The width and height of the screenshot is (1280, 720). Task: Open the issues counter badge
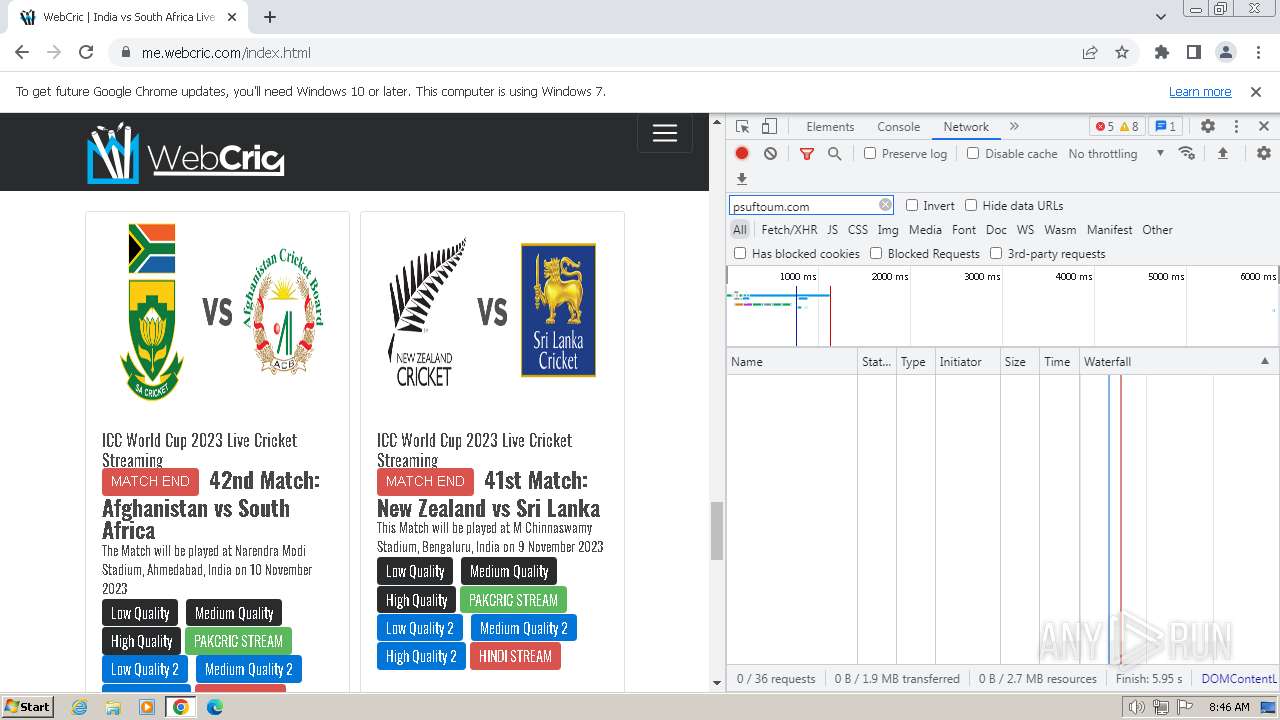coord(1165,127)
